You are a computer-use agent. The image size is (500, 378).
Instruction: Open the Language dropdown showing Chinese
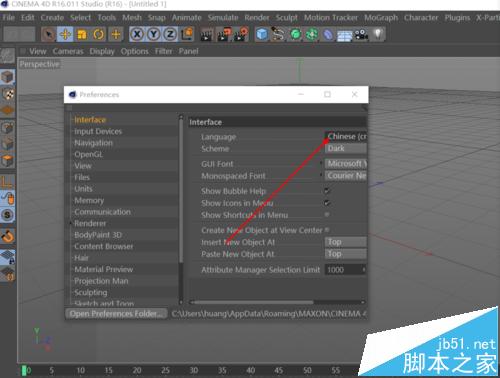click(346, 136)
